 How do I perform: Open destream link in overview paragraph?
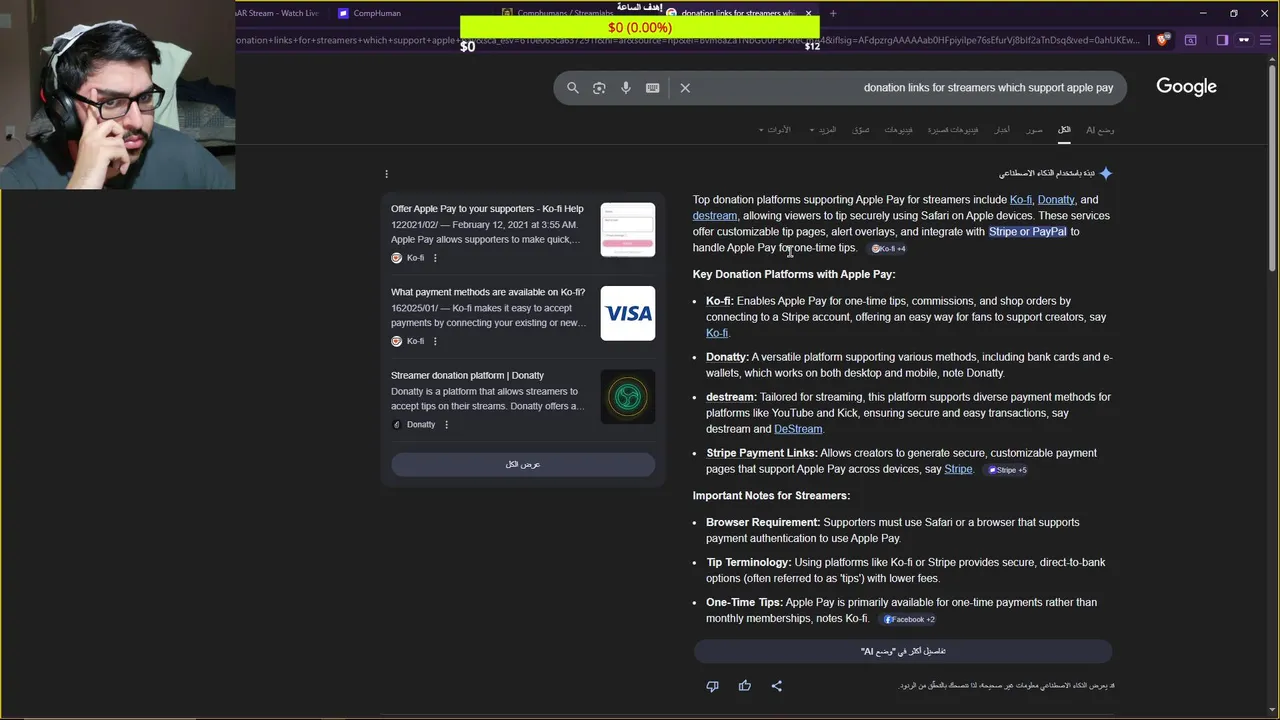point(715,216)
